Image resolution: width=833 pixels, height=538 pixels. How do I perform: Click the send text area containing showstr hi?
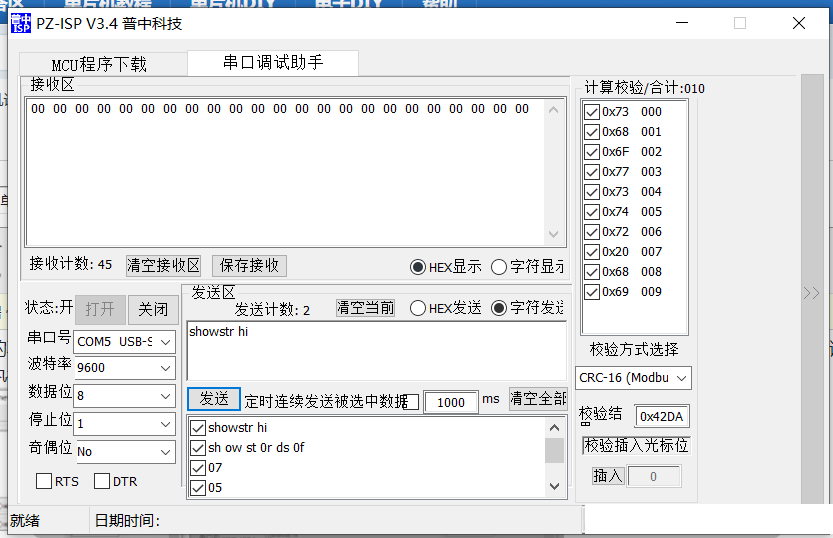[377, 351]
